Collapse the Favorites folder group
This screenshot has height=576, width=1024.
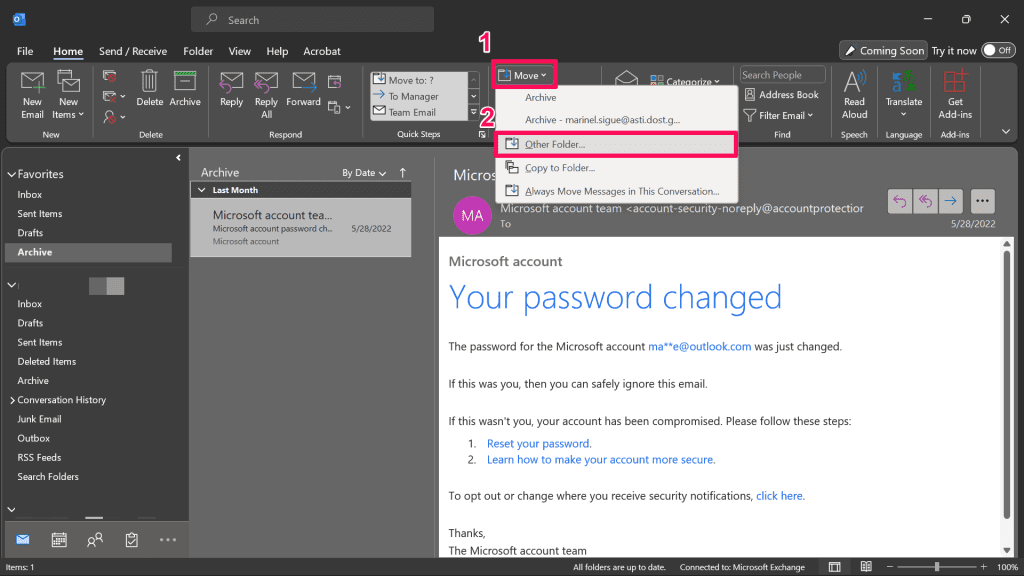[x=12, y=174]
